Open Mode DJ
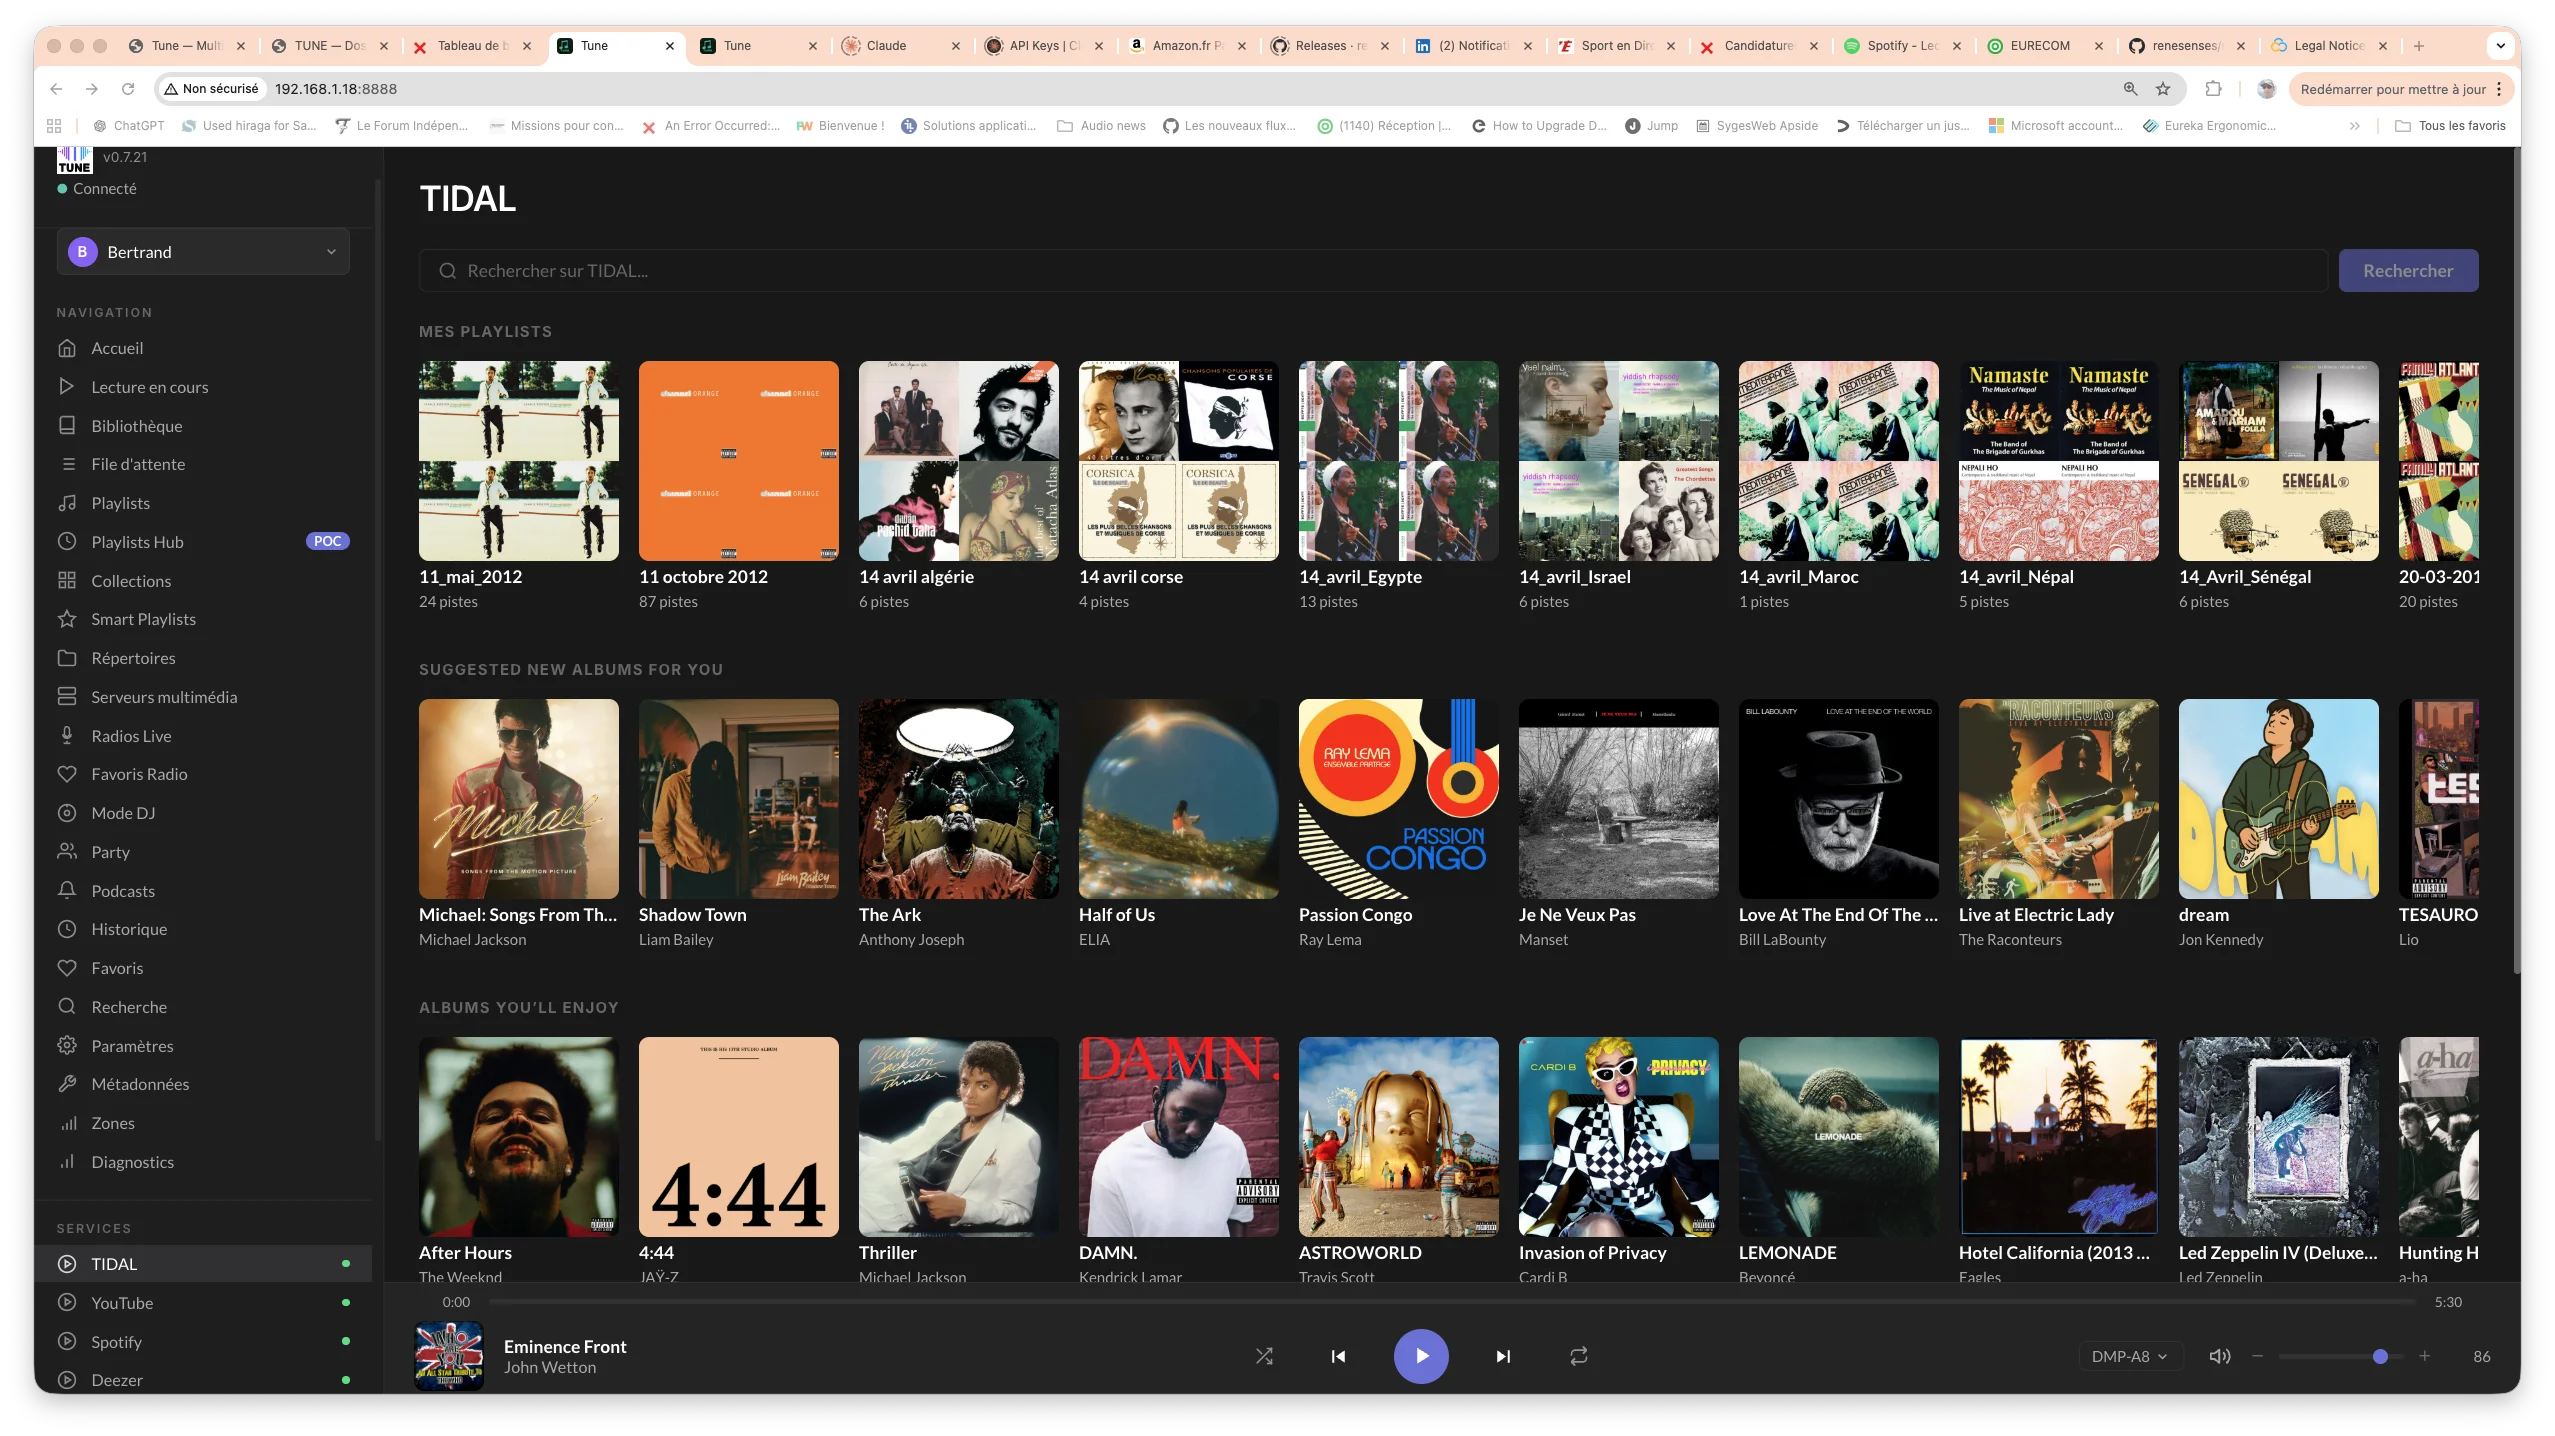2555x1436 pixels. click(x=203, y=813)
